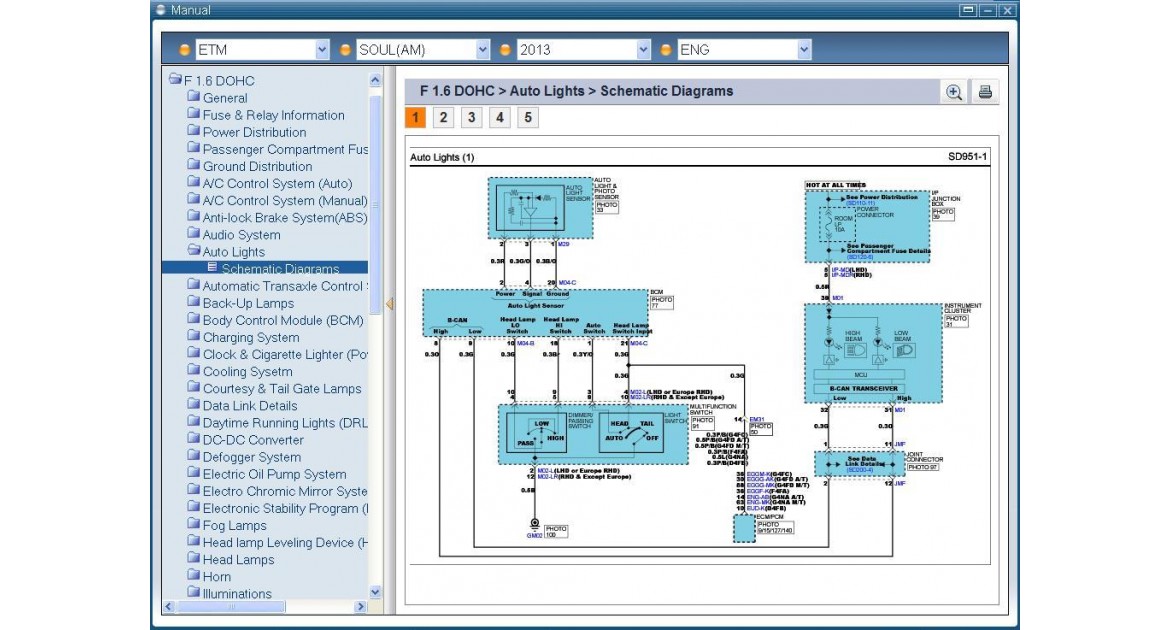Open the Power Distribution folder
The height and width of the screenshot is (630, 1170).
coord(246,132)
